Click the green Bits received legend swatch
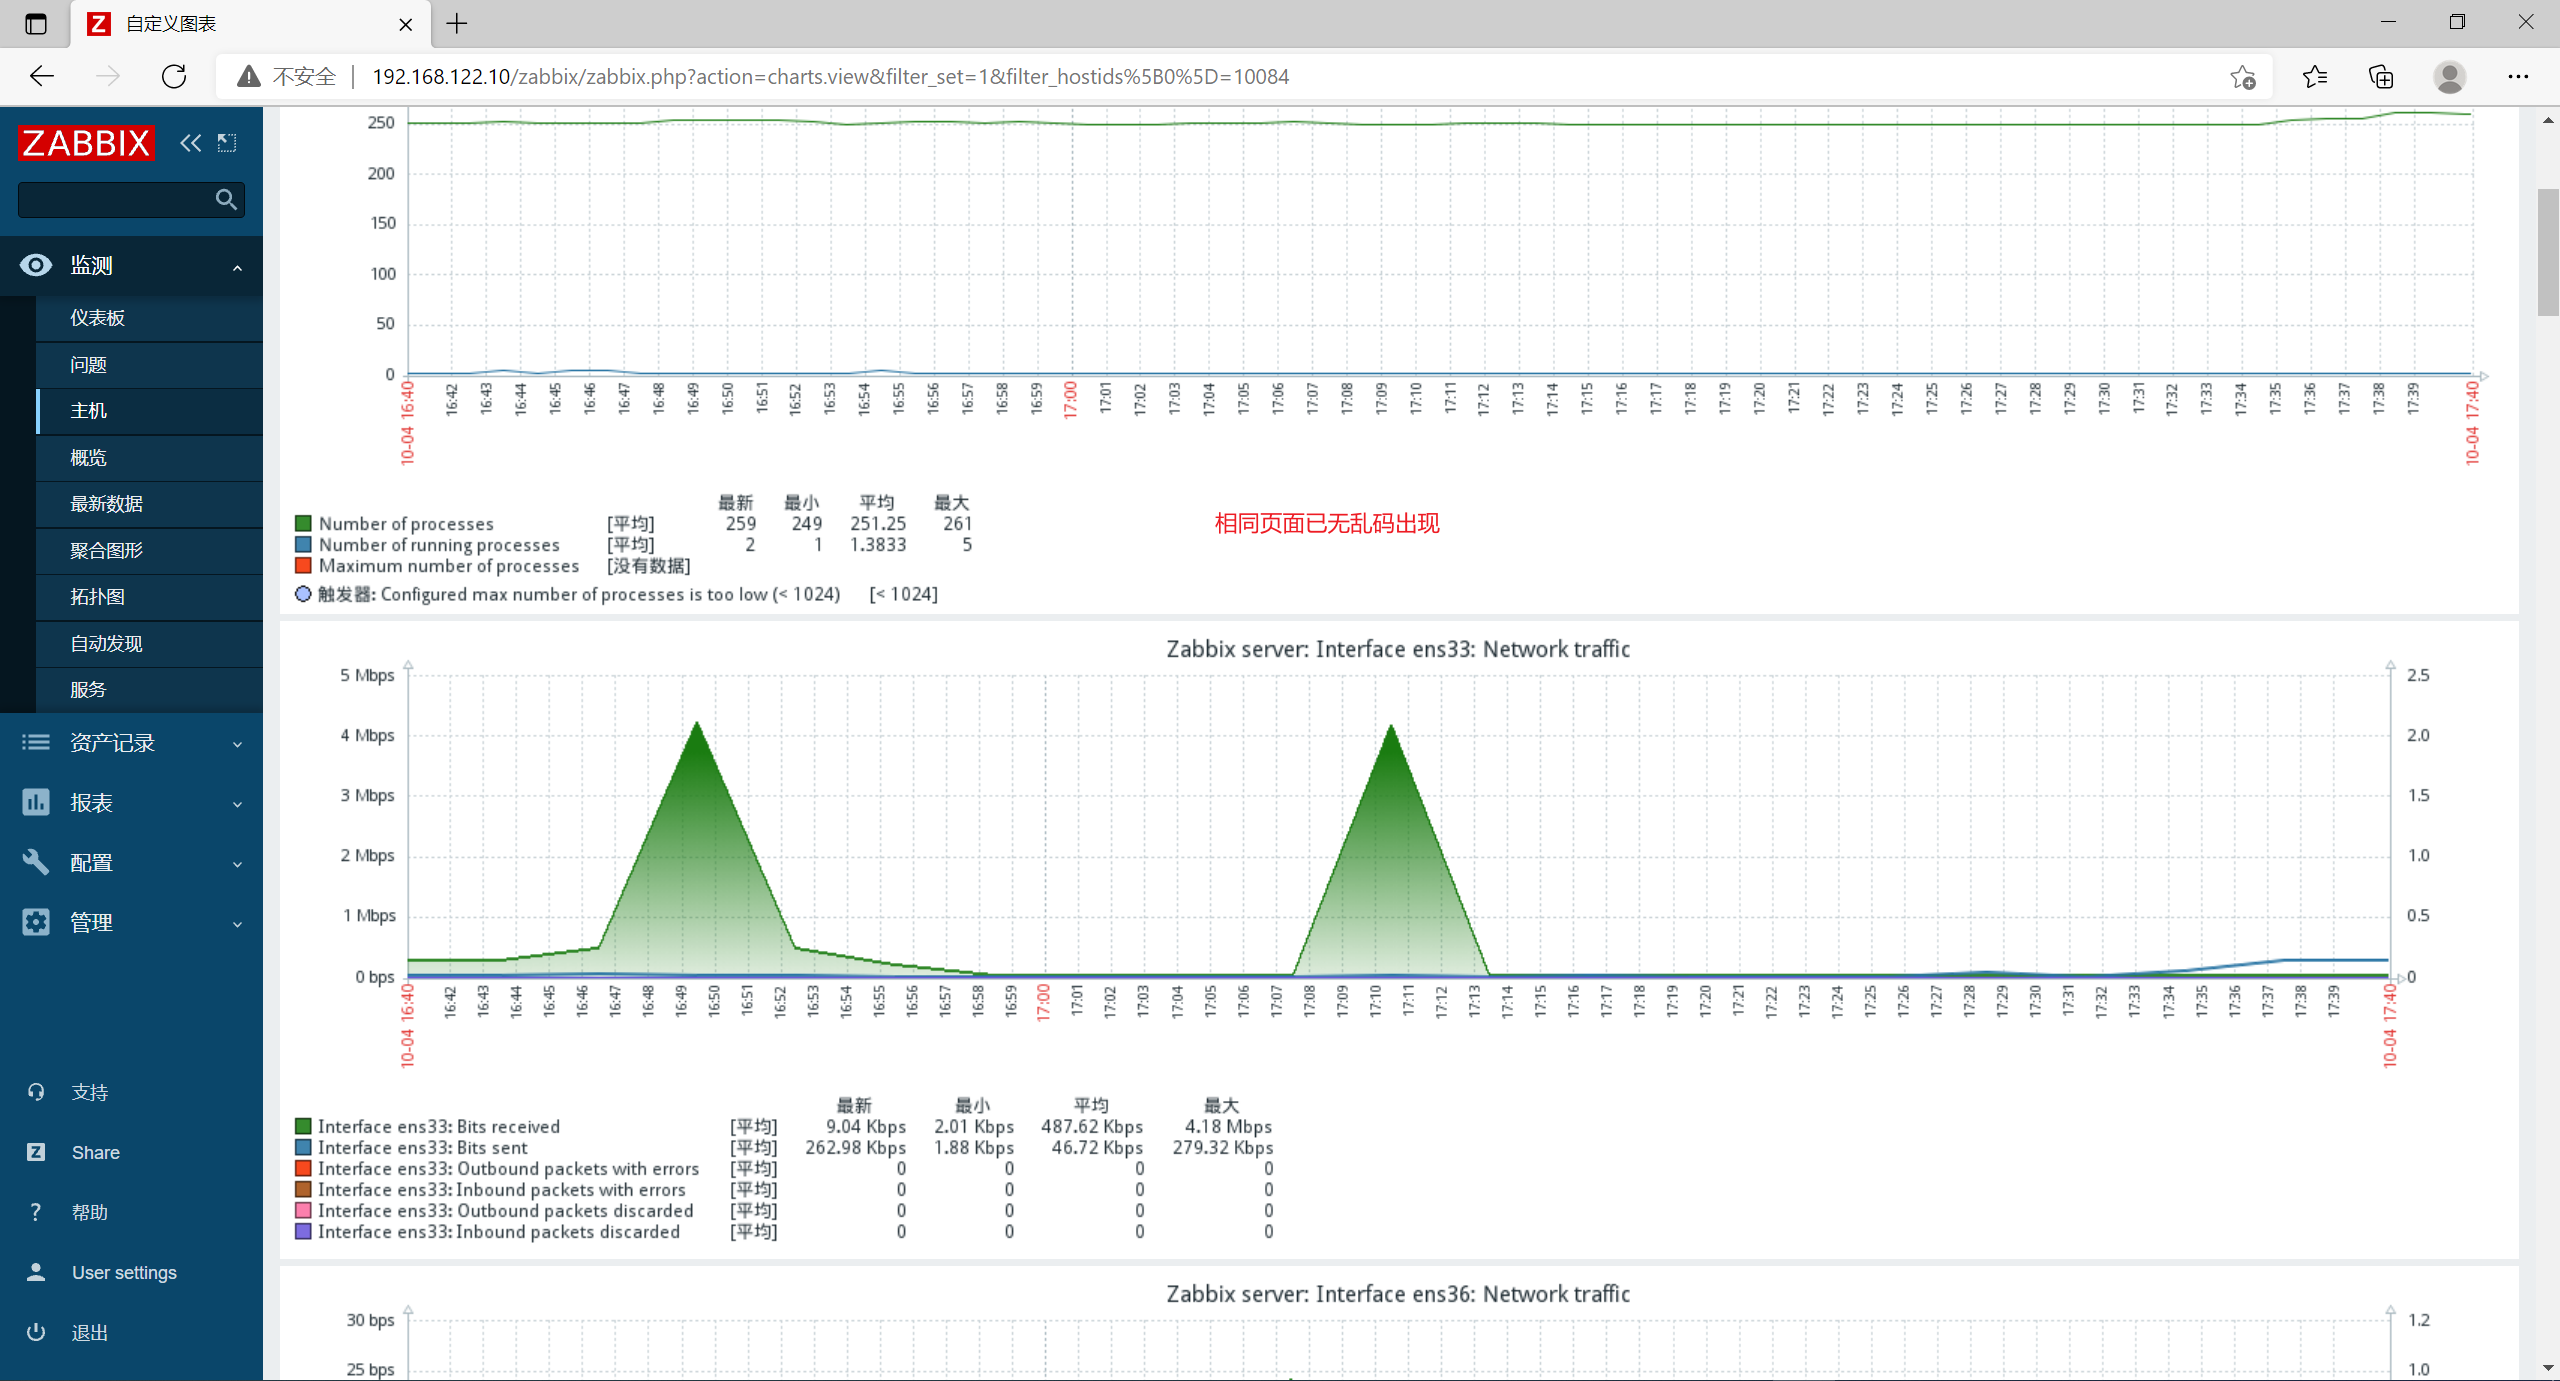Image resolution: width=2560 pixels, height=1381 pixels. (x=303, y=1126)
